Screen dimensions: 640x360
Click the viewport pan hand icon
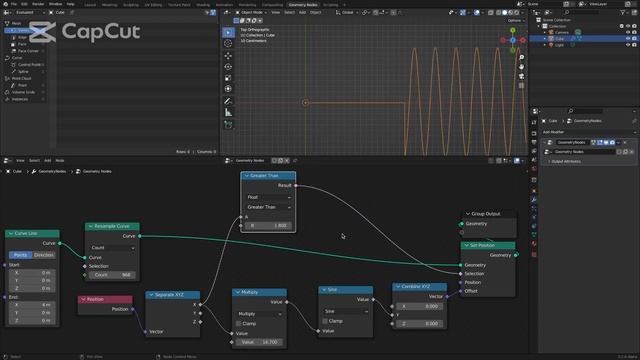521,67
